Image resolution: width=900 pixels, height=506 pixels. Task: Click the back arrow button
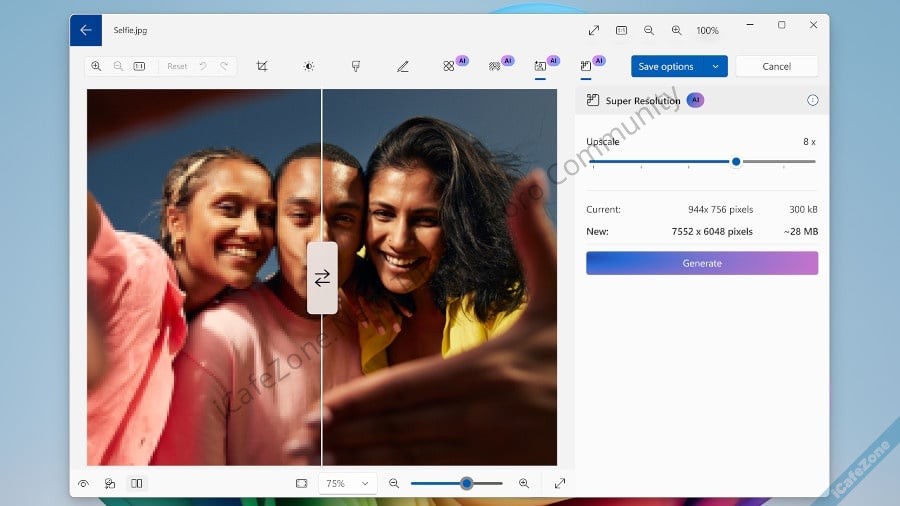86,30
